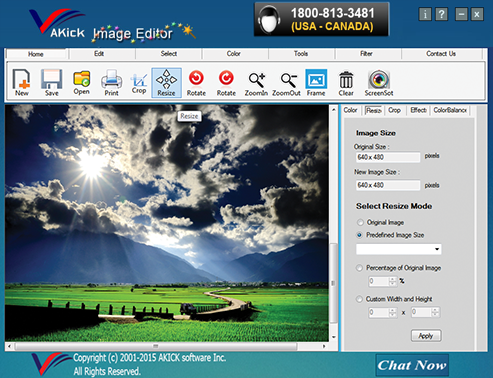This screenshot has height=378, width=493.
Task: Switch to the Color side panel tab
Action: pos(350,110)
